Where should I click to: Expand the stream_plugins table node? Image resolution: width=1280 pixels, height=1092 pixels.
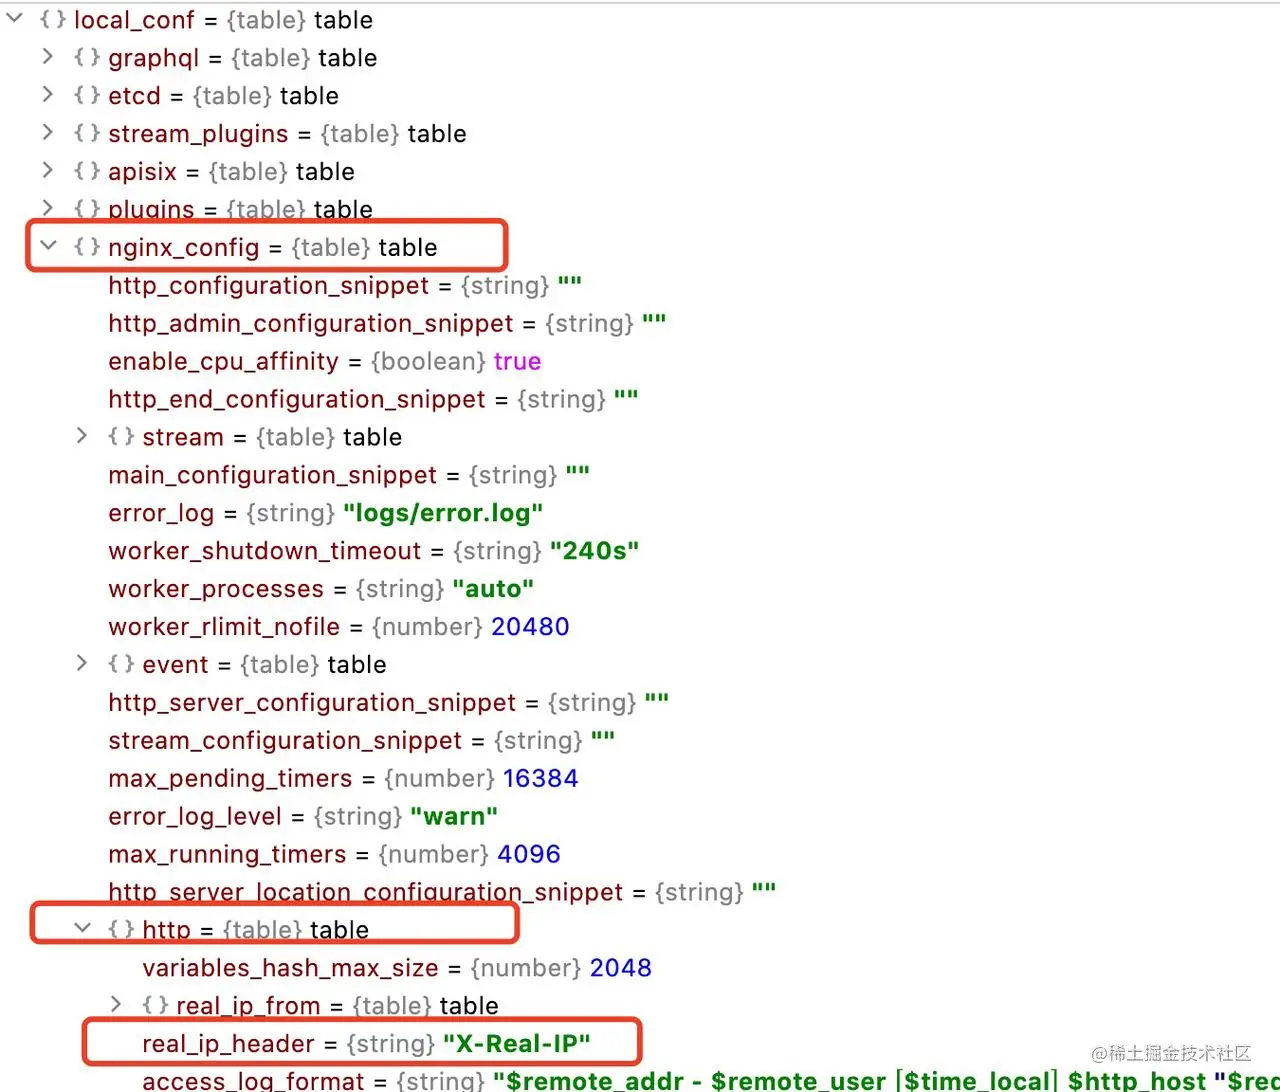[48, 132]
